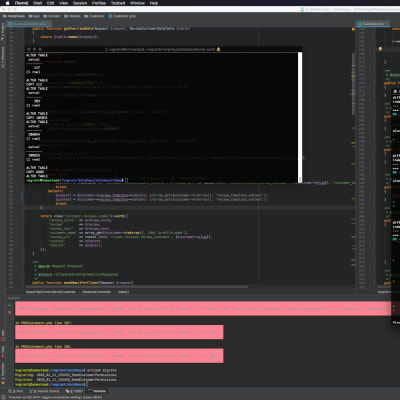The image size is (400, 400).
Task: Click the Models folder breadcrumb
Action: [72, 16]
